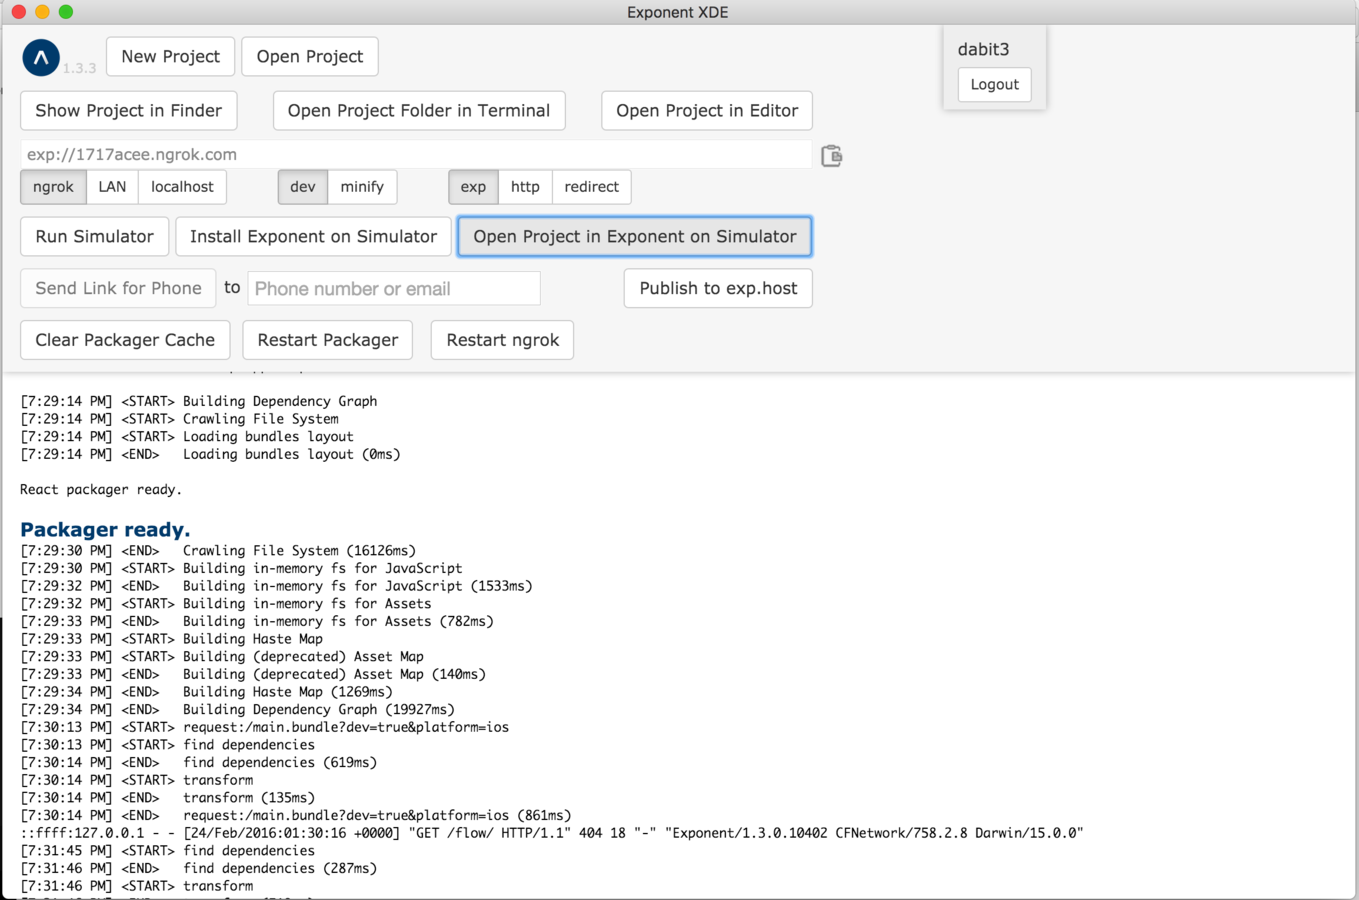Click the 7:30:13 START request main.bundle line
Screen dimensions: 1359x900
tap(264, 727)
